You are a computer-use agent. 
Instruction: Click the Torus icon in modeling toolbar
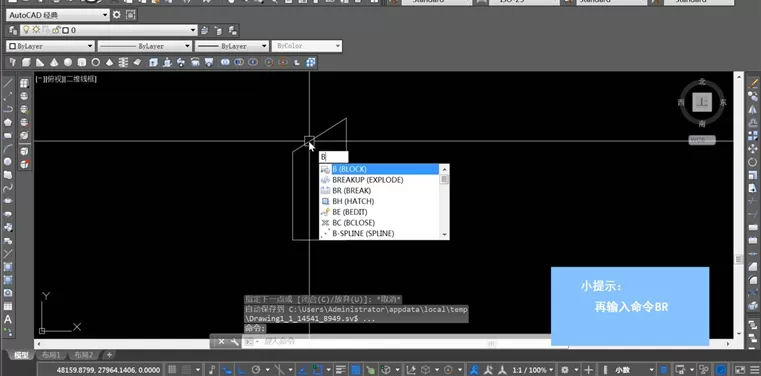[96, 62]
